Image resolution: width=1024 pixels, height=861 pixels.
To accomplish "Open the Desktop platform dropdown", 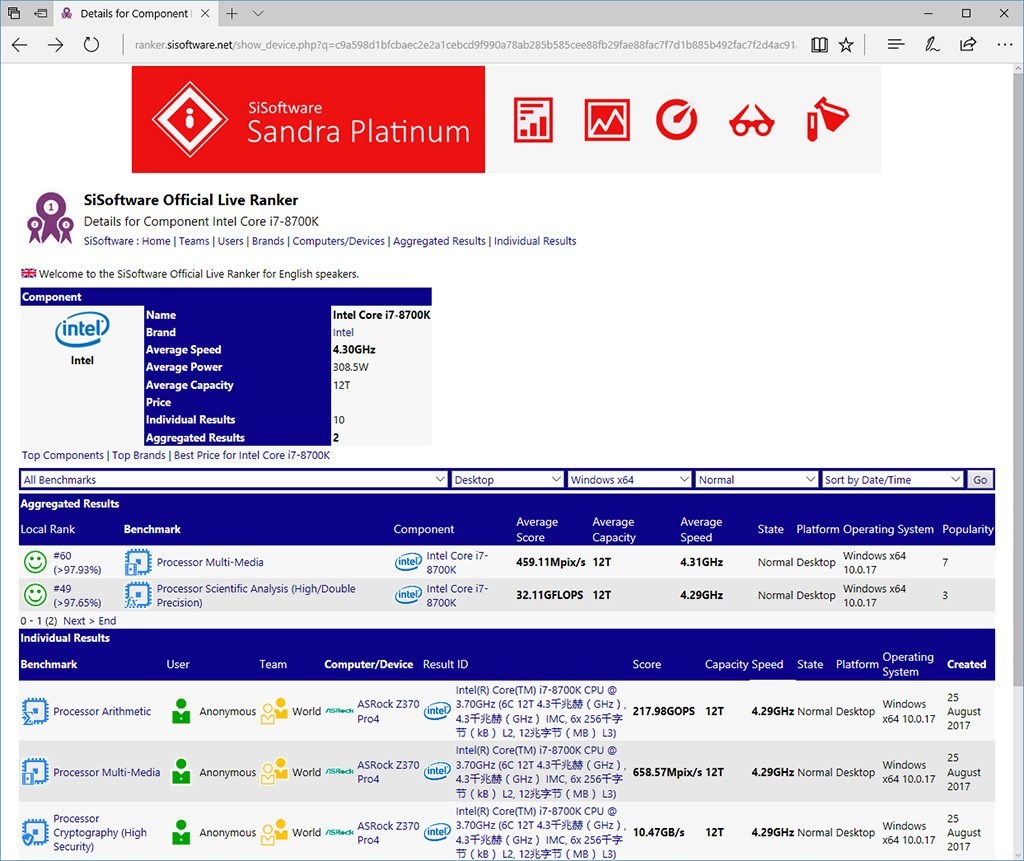I will [x=507, y=479].
